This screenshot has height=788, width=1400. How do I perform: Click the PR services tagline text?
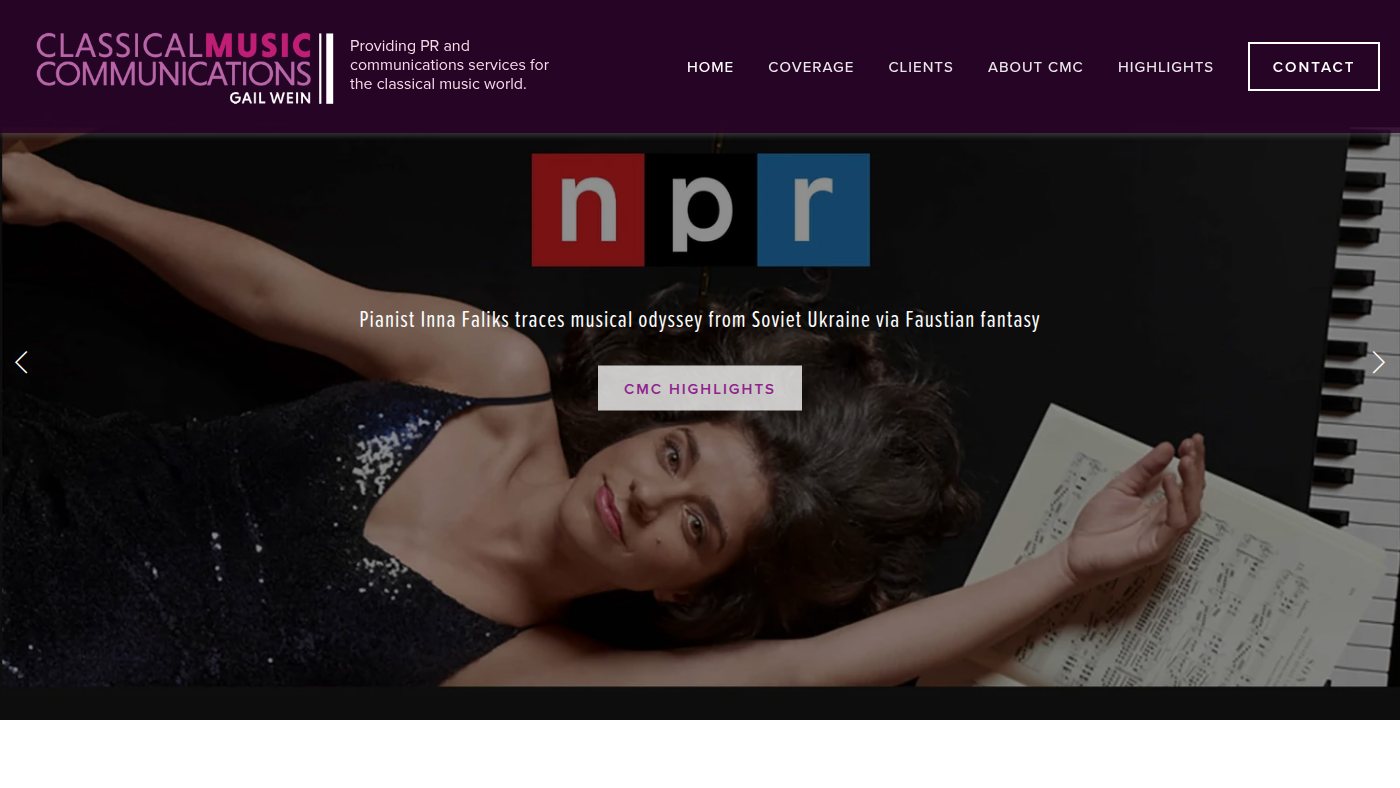(x=449, y=65)
